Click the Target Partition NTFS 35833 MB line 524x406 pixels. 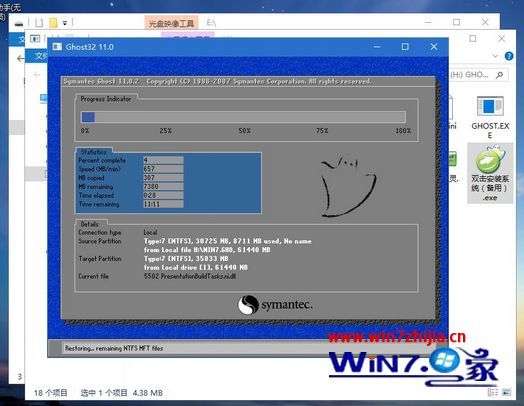(x=186, y=259)
